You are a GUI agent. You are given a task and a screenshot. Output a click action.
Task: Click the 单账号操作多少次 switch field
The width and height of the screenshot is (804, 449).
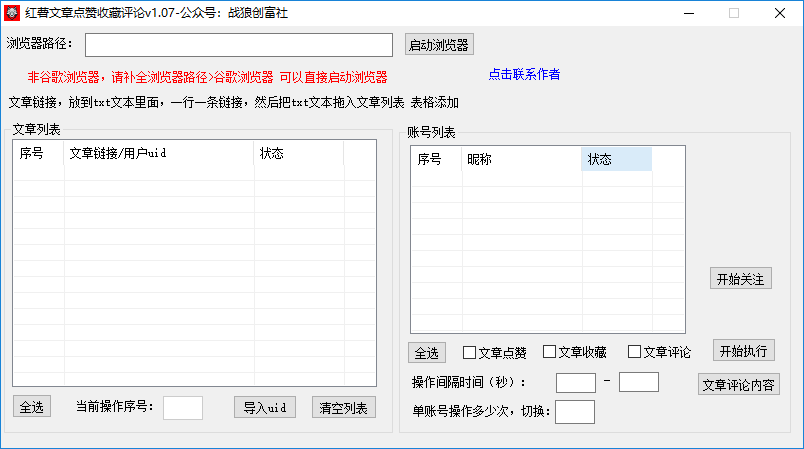(x=574, y=411)
